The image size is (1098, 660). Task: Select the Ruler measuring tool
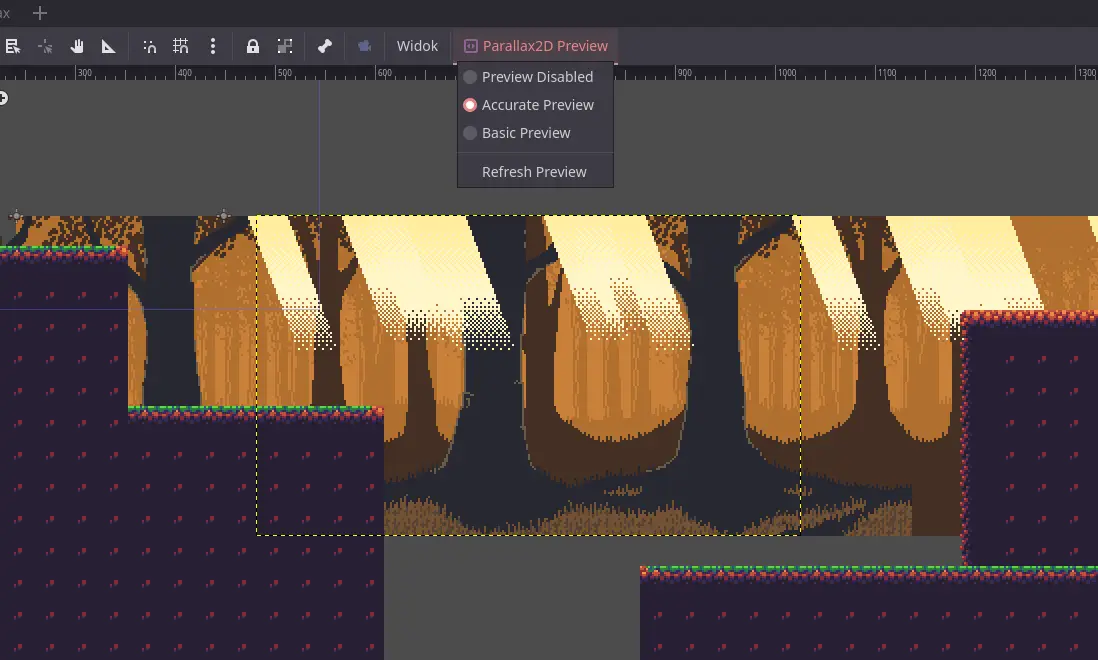(x=109, y=46)
